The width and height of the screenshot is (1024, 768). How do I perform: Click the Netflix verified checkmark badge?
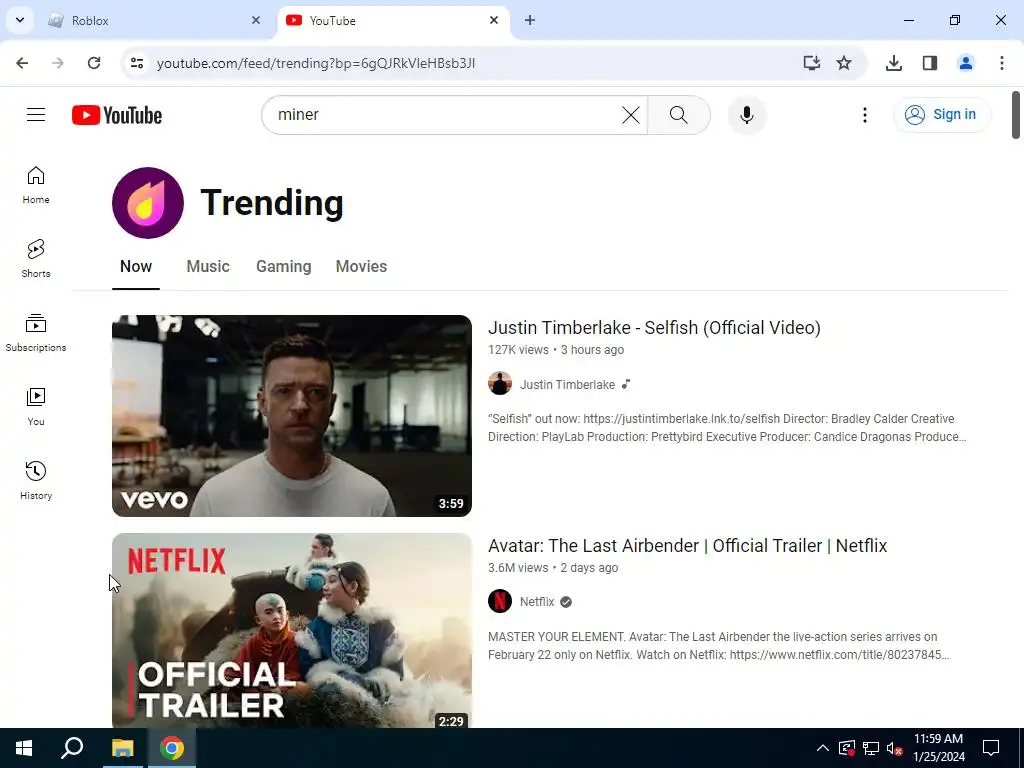566,602
